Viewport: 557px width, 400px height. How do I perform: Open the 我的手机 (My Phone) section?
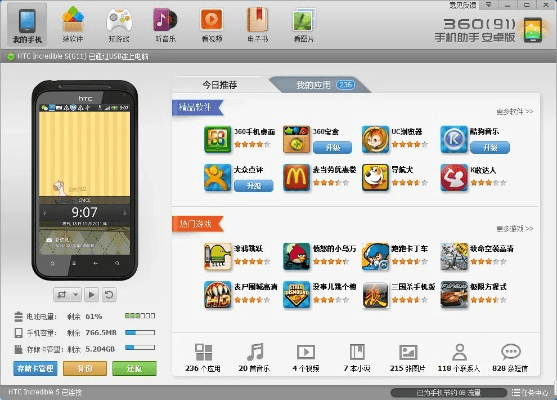pos(27,25)
